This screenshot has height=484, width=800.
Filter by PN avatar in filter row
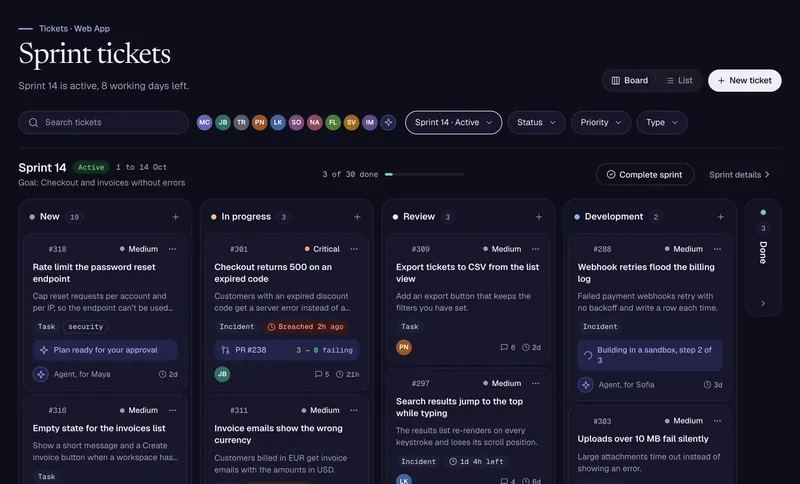coord(260,122)
